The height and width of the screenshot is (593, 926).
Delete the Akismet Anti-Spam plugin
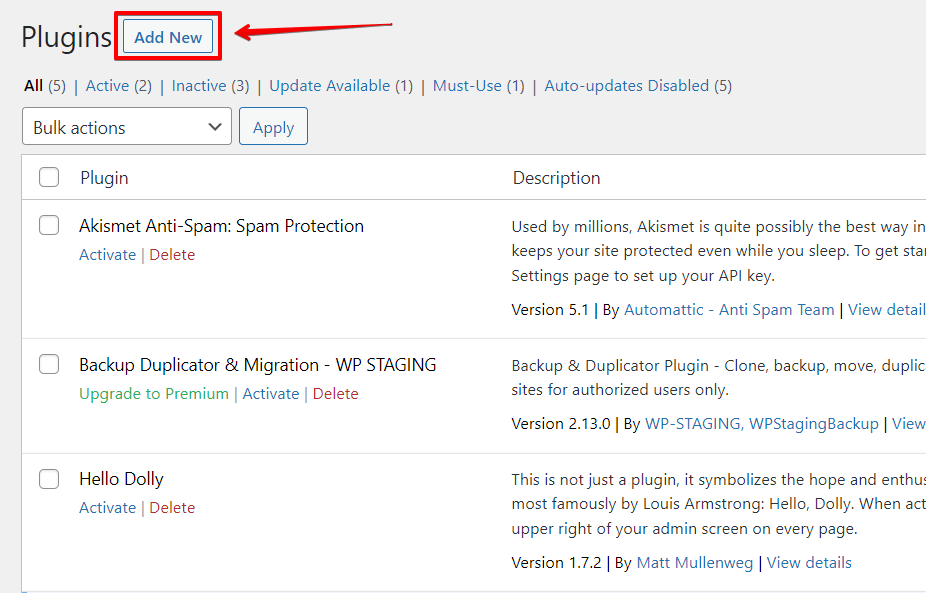click(172, 255)
